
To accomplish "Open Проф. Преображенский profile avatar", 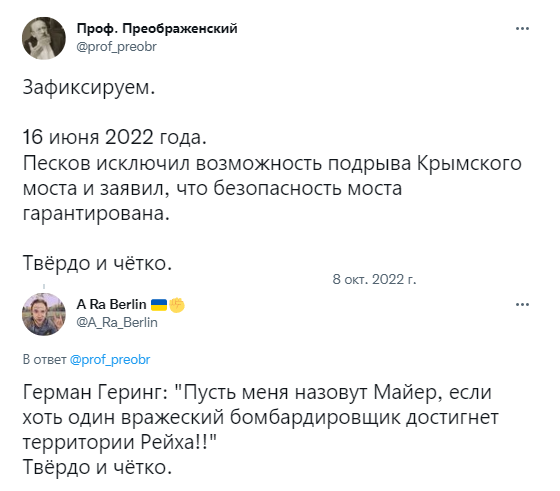I will click(x=44, y=38).
